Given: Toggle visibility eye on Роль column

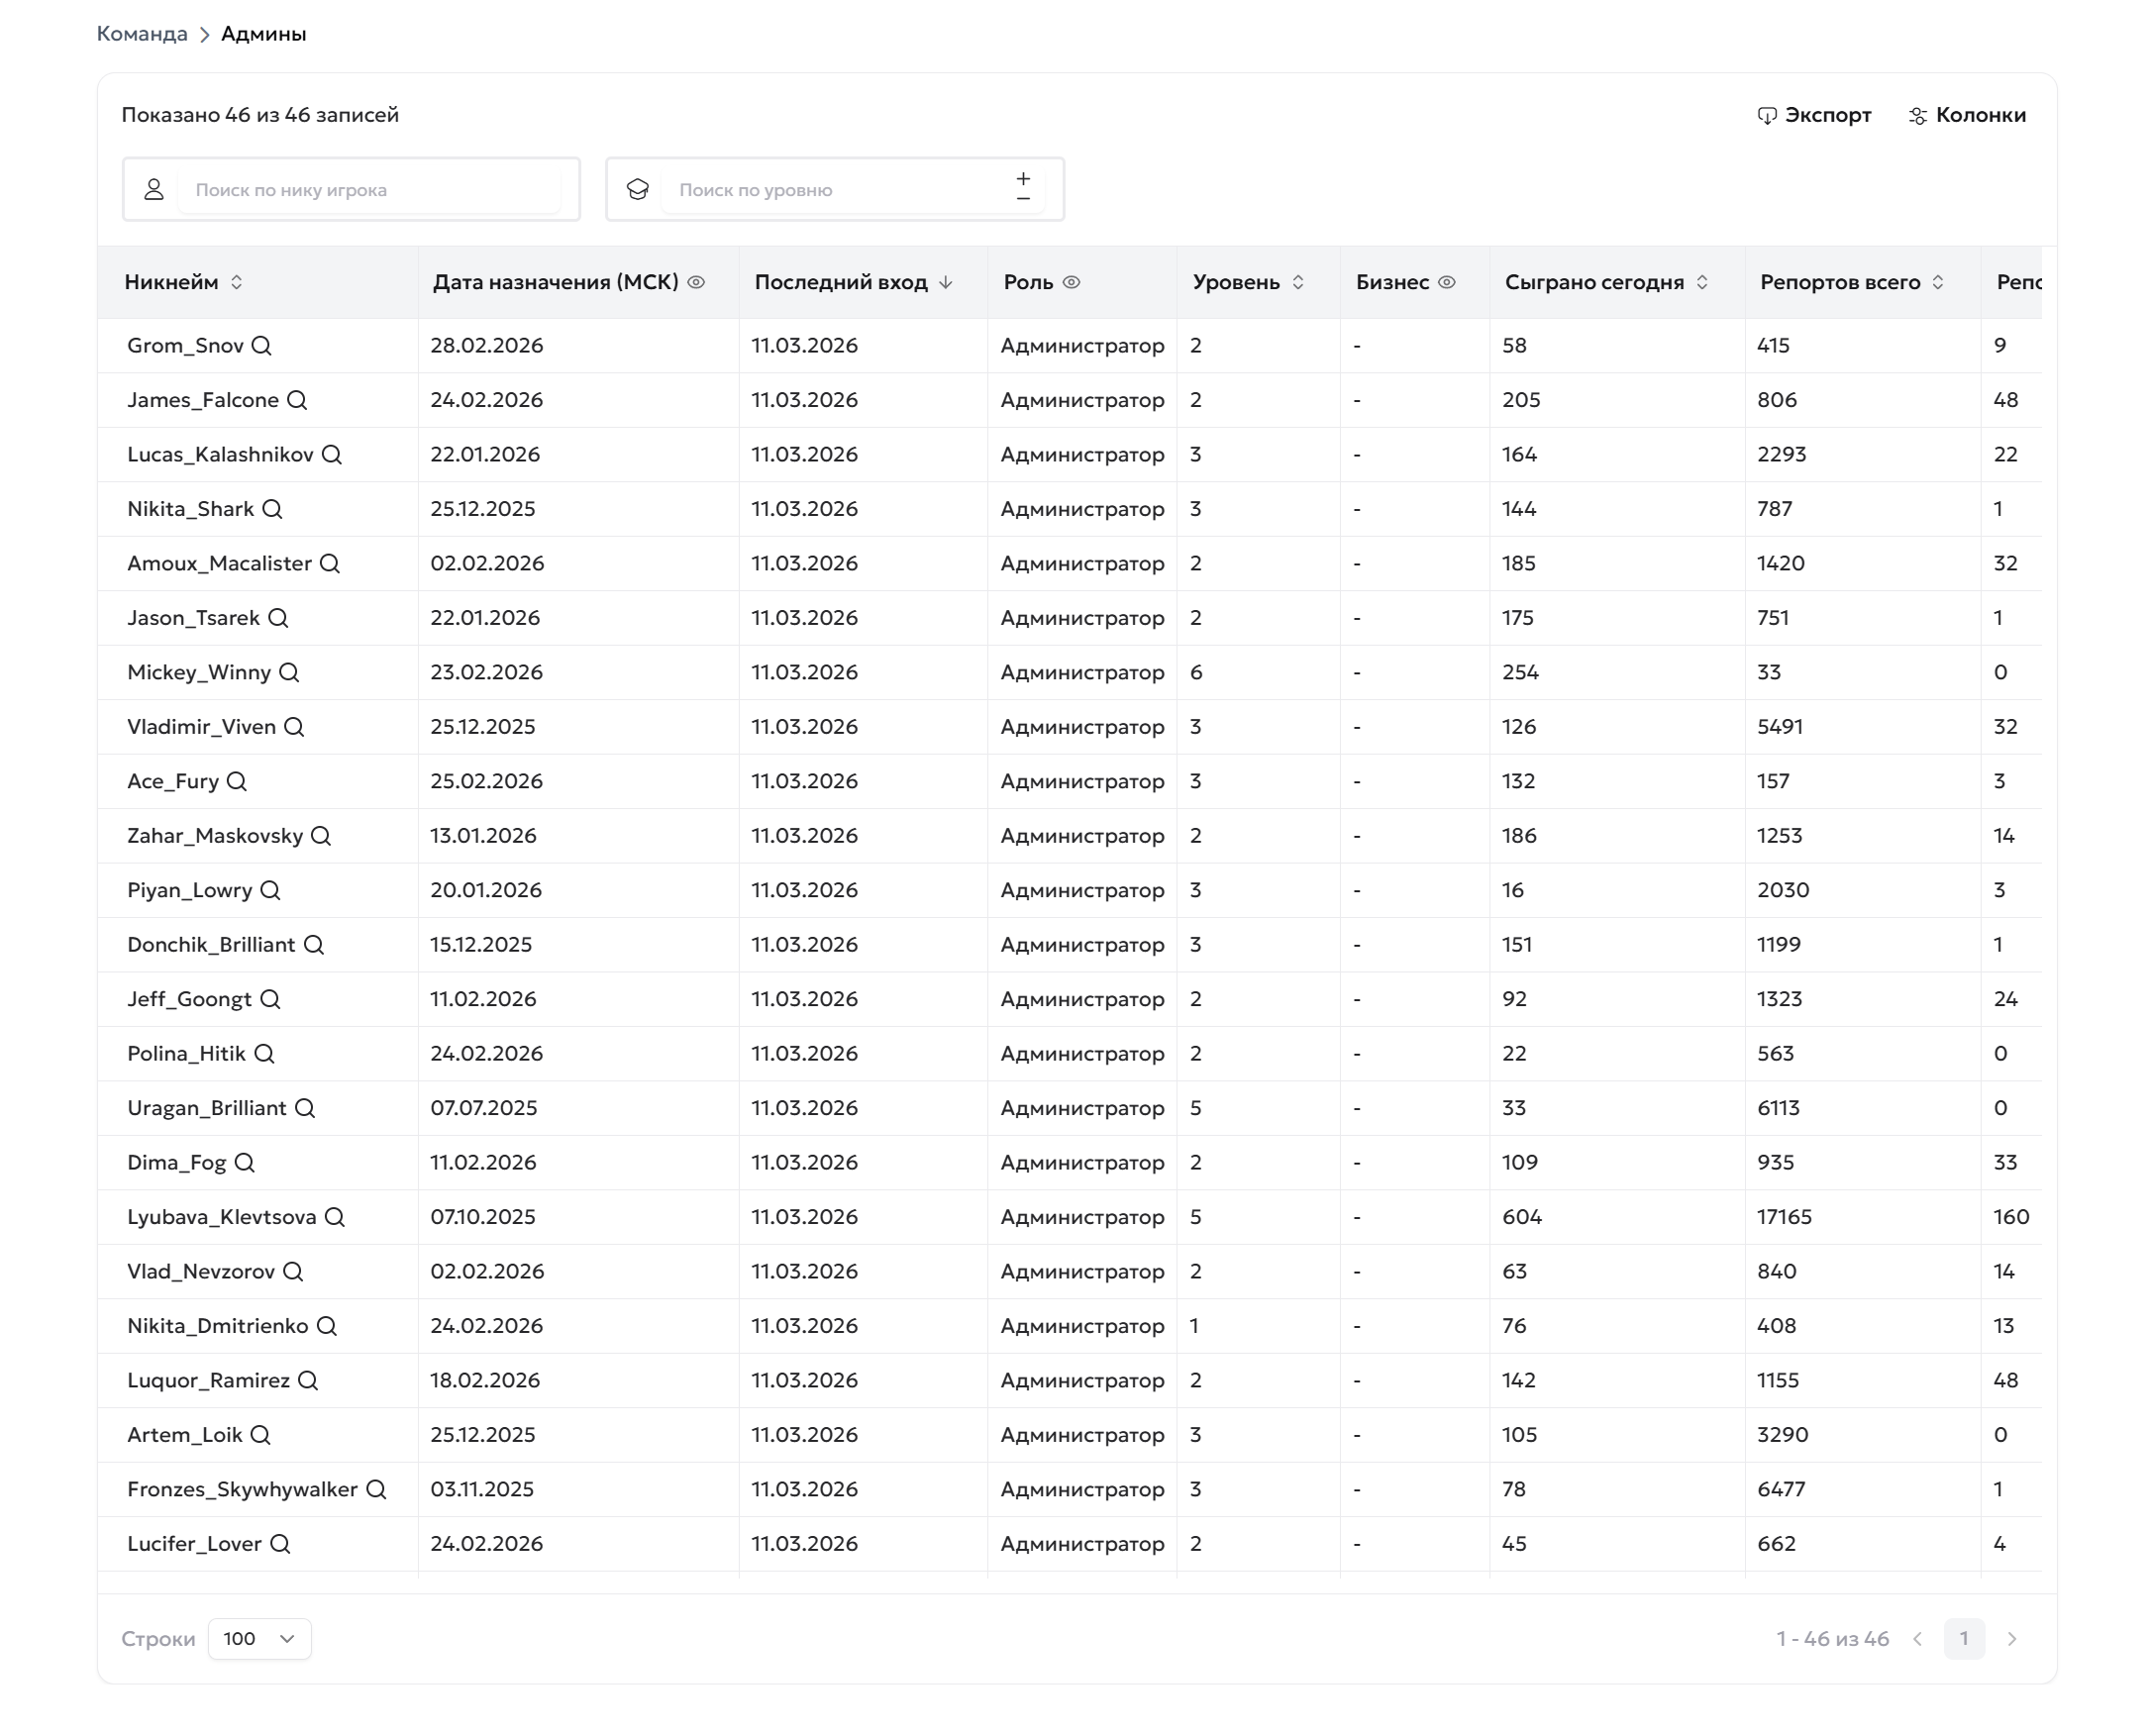Looking at the screenshot, I should click(x=1072, y=283).
